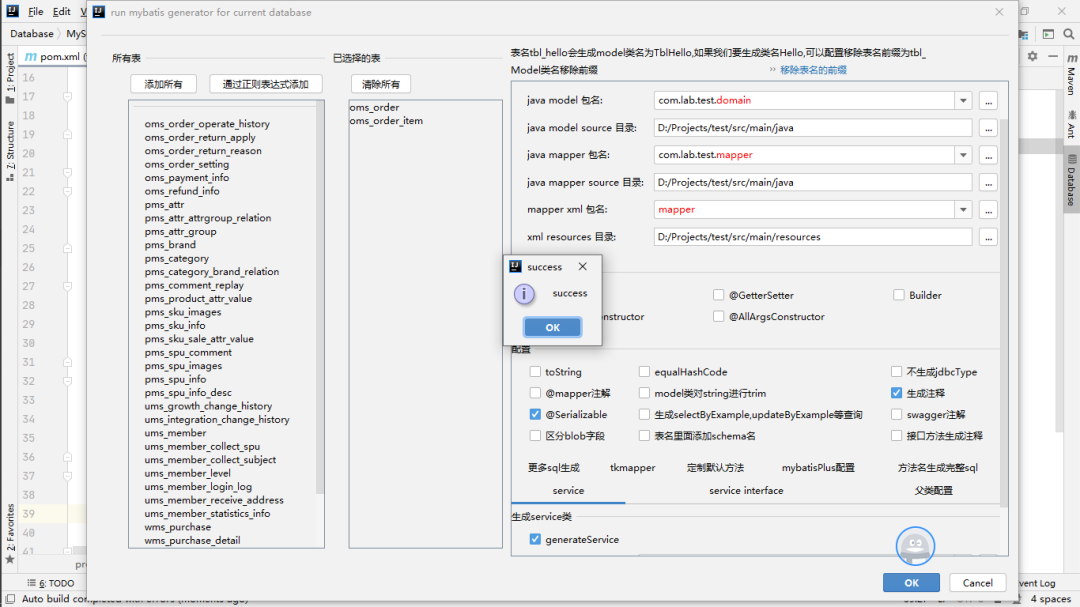Expand the java model package dropdown
The image size is (1080, 607).
[963, 100]
